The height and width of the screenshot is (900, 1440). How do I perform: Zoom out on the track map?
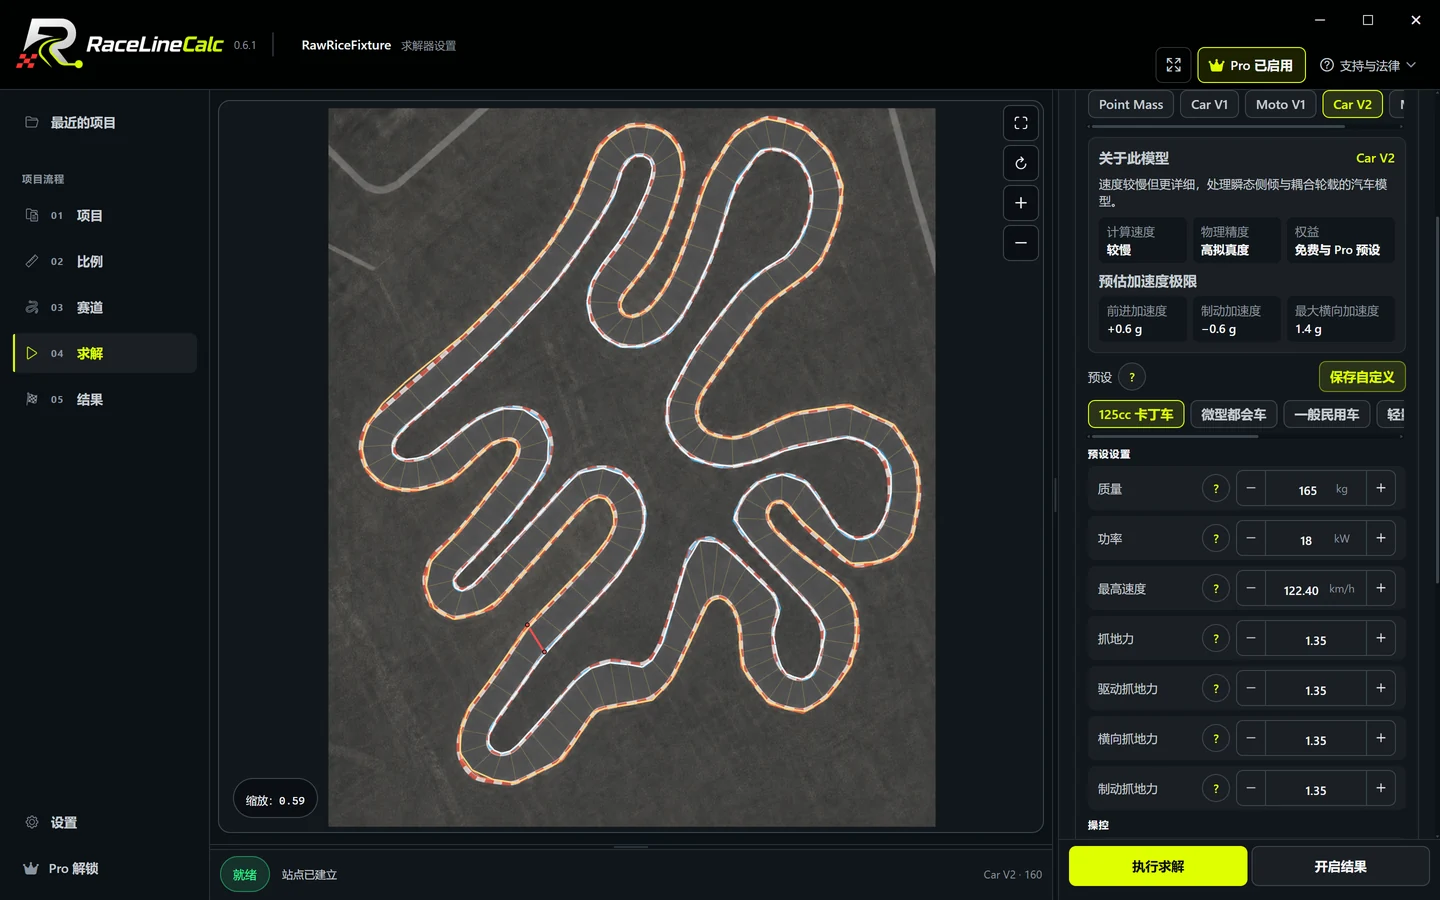click(1021, 243)
